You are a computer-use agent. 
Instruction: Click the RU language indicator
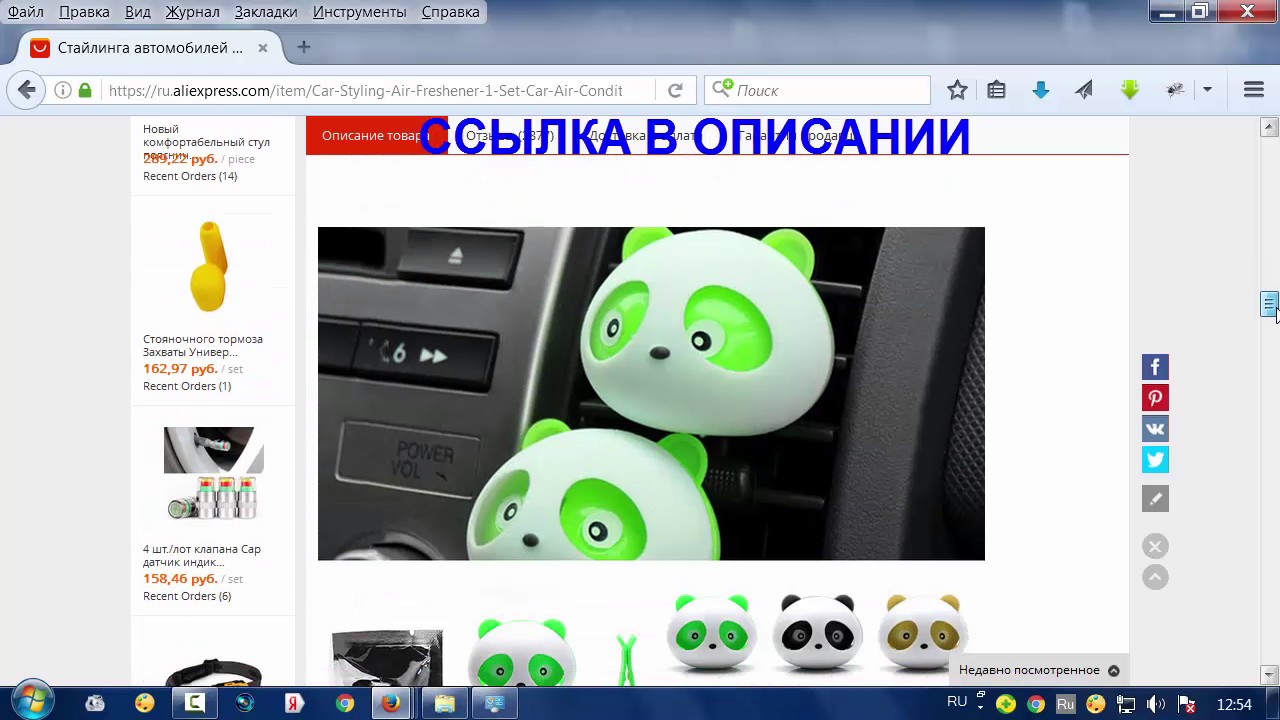pos(957,702)
